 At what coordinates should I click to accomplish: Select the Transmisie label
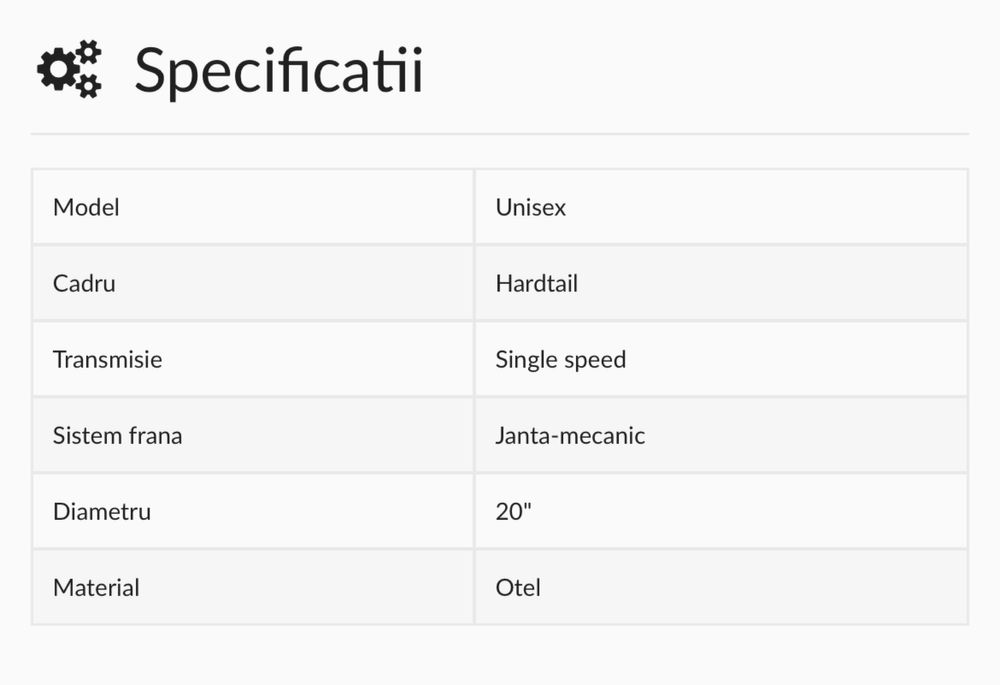(107, 359)
